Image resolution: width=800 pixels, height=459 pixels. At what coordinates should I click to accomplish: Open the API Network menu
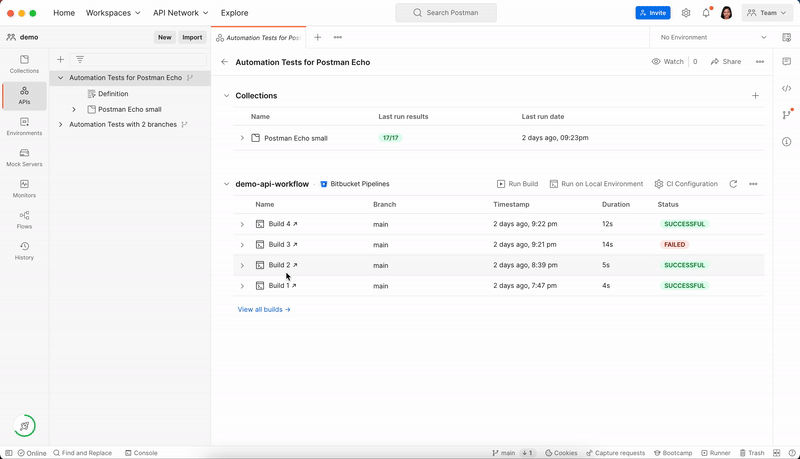pos(181,13)
